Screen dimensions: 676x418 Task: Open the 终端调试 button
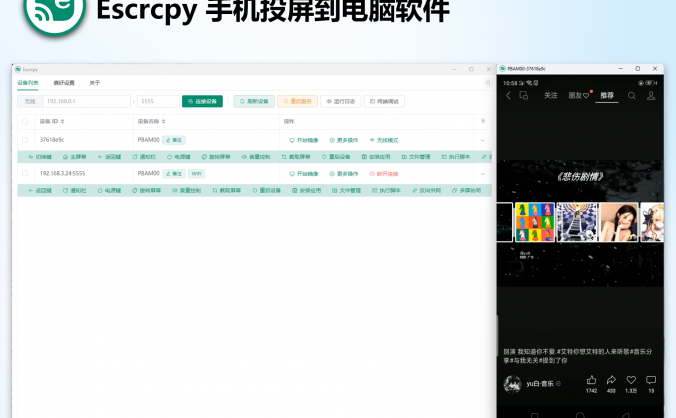coord(384,101)
